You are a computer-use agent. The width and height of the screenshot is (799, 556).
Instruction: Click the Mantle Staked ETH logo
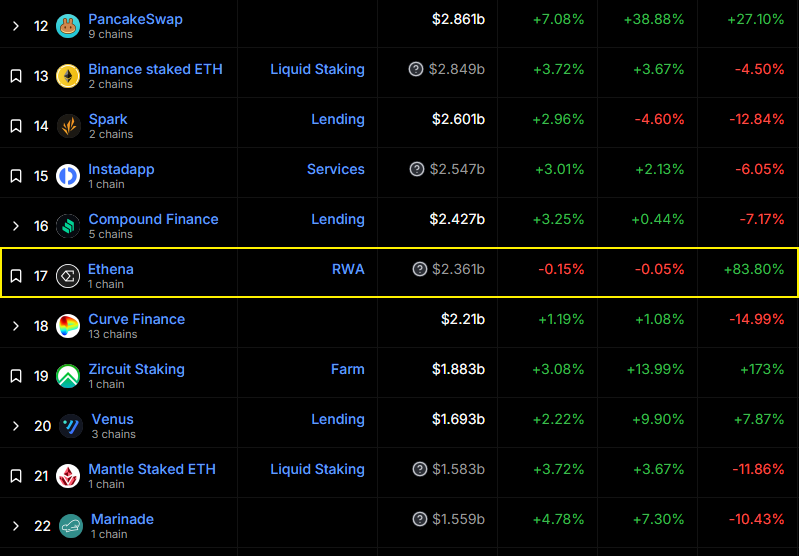coord(68,476)
